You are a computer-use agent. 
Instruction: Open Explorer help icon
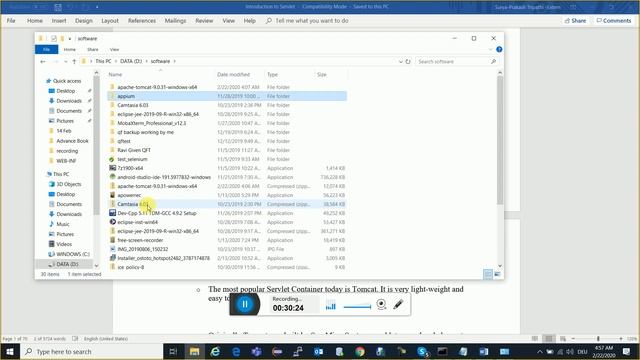pyautogui.click(x=499, y=49)
